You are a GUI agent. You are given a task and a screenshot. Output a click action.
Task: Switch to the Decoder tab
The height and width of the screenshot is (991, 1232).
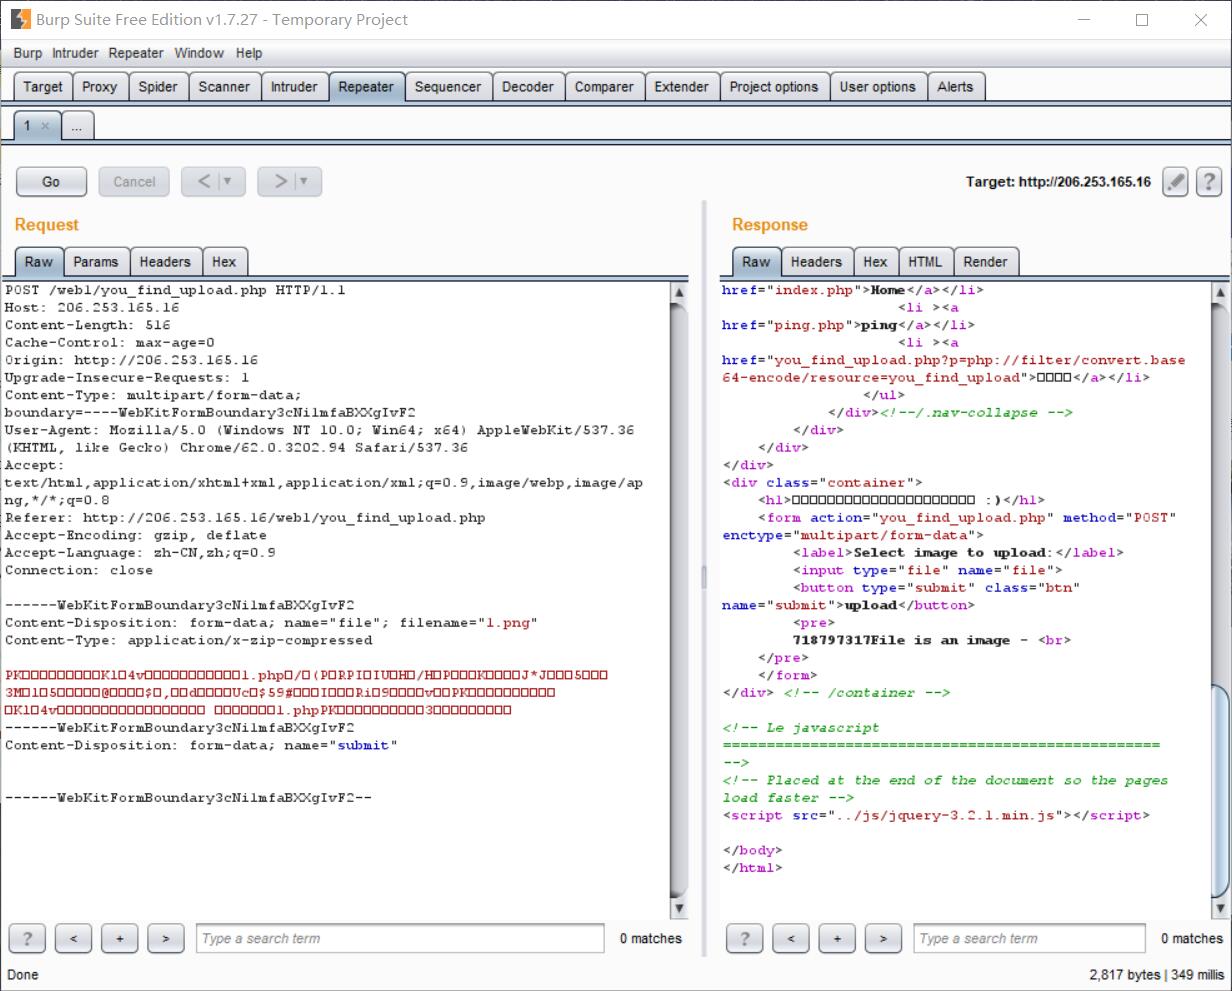(528, 87)
